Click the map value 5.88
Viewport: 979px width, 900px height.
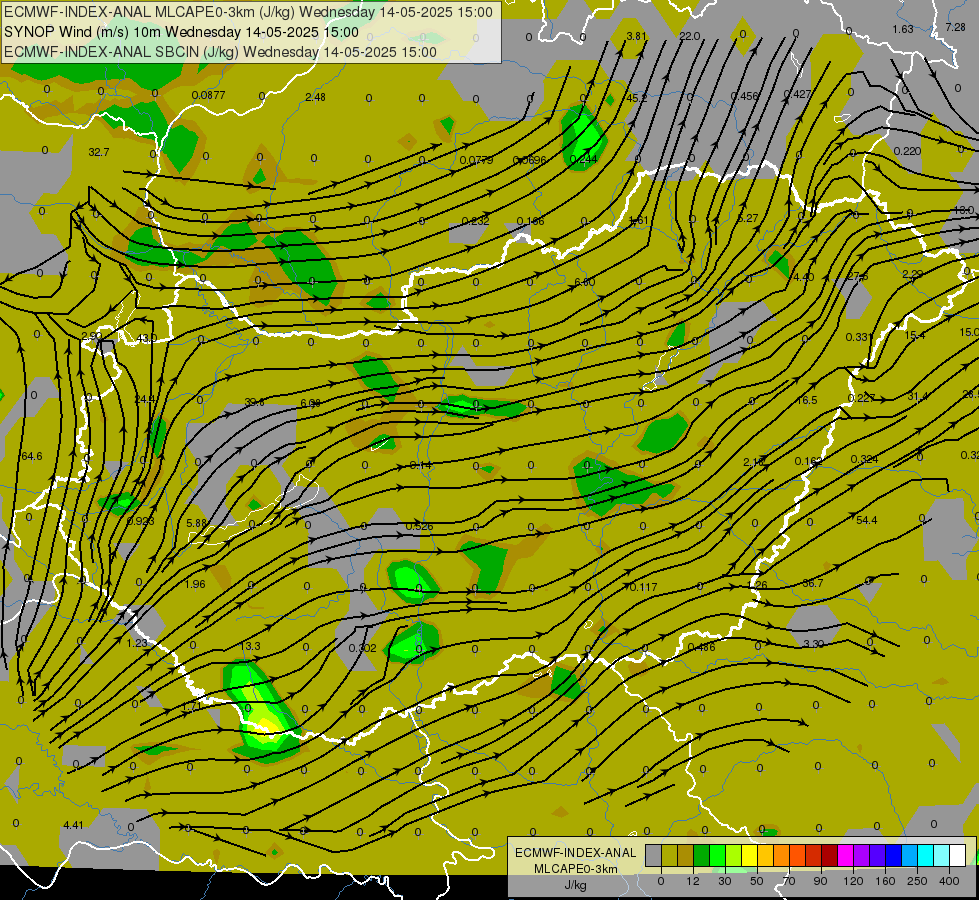tap(197, 523)
